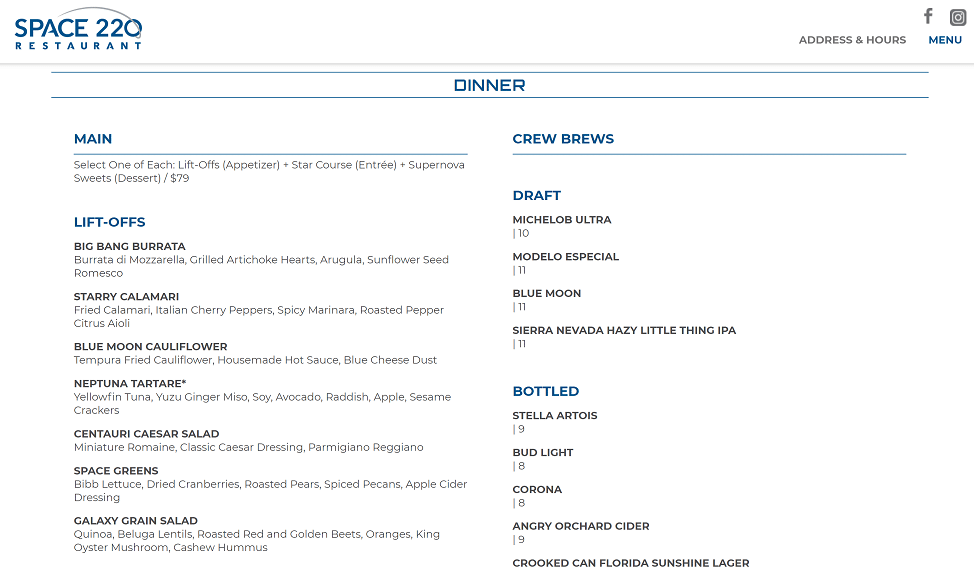Open the Menu navigation item

pyautogui.click(x=945, y=40)
